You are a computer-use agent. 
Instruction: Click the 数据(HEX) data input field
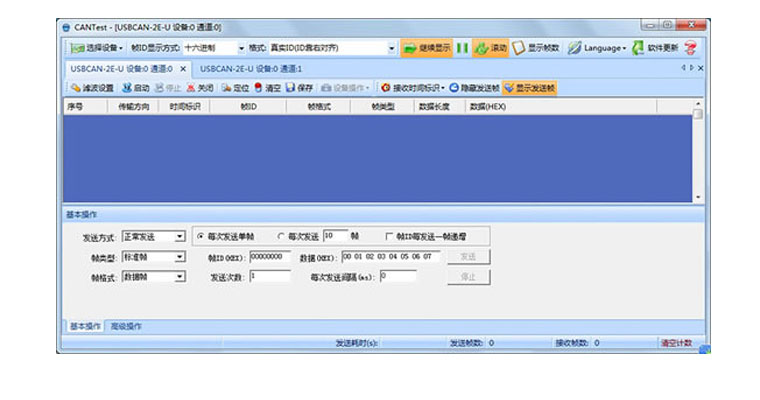pyautogui.click(x=390, y=256)
